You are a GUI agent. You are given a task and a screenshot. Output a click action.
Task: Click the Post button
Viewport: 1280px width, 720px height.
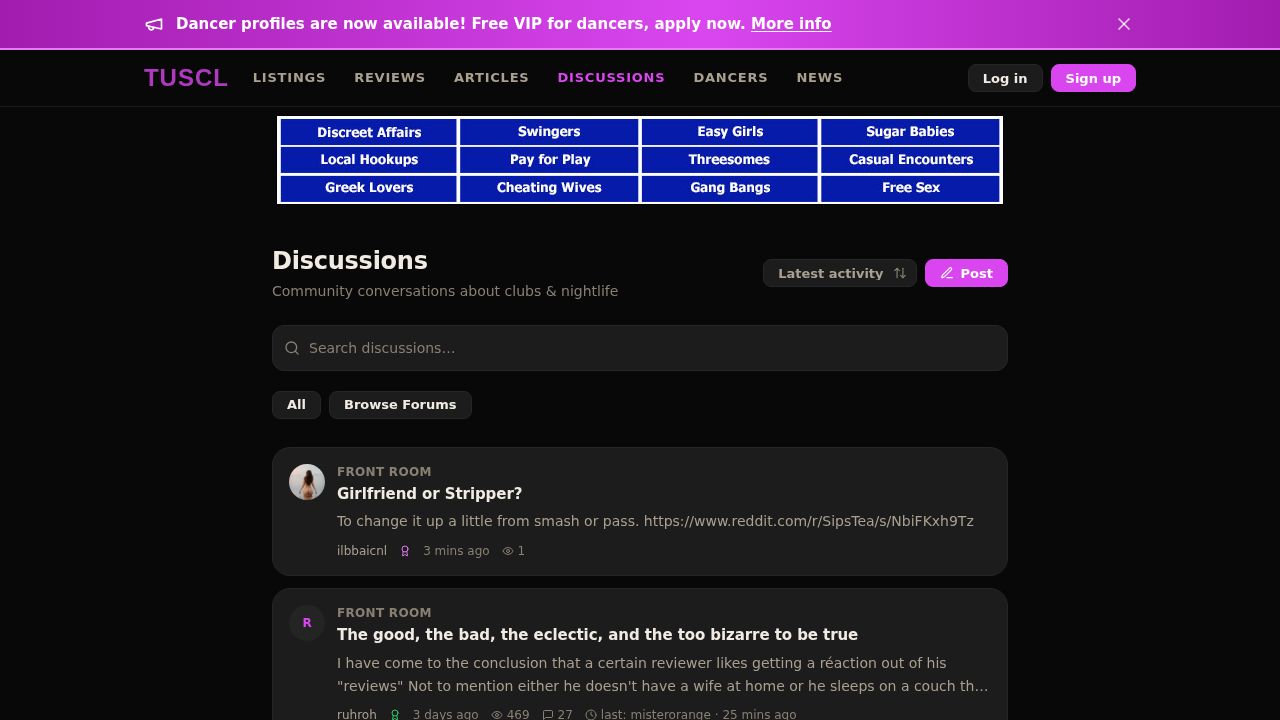click(x=966, y=273)
